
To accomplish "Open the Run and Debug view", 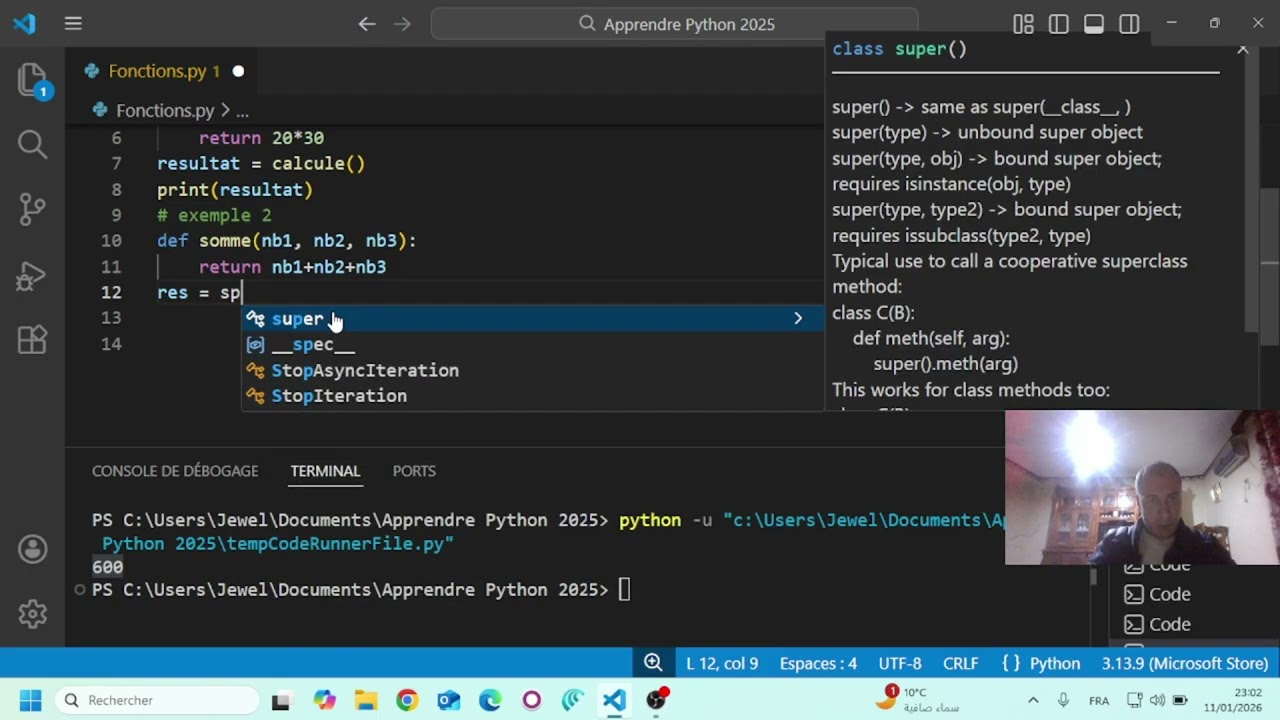I will point(32,275).
